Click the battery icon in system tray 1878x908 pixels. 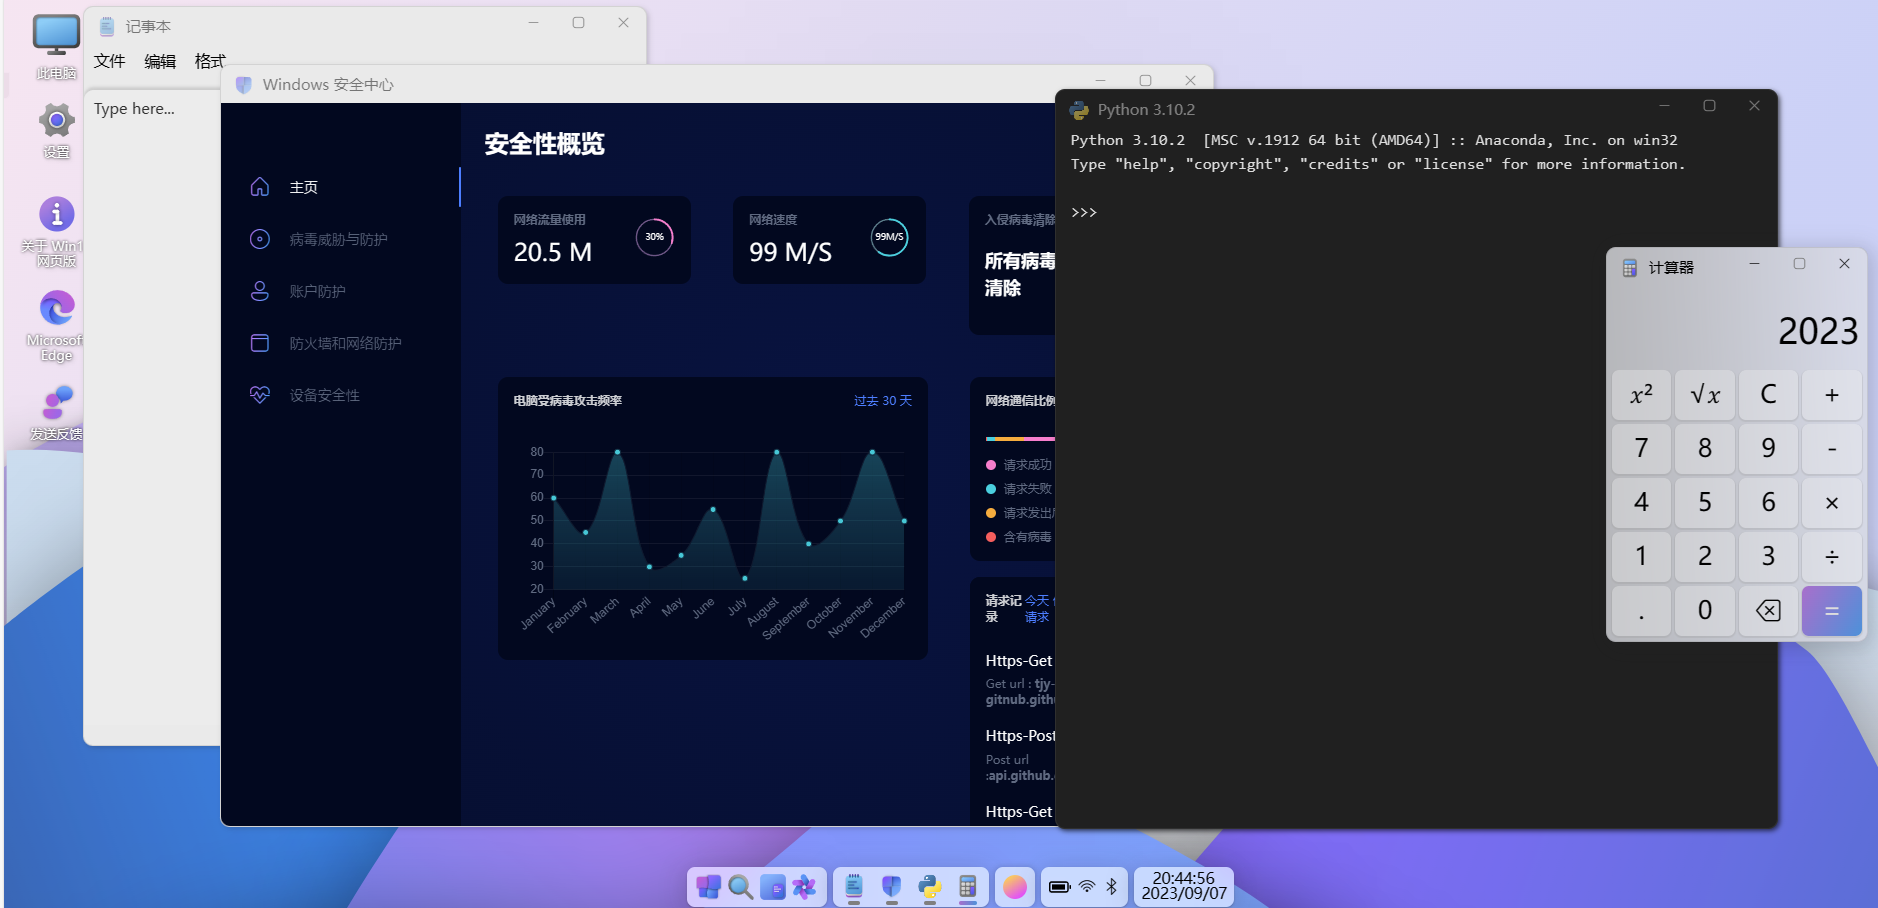pyautogui.click(x=1060, y=887)
